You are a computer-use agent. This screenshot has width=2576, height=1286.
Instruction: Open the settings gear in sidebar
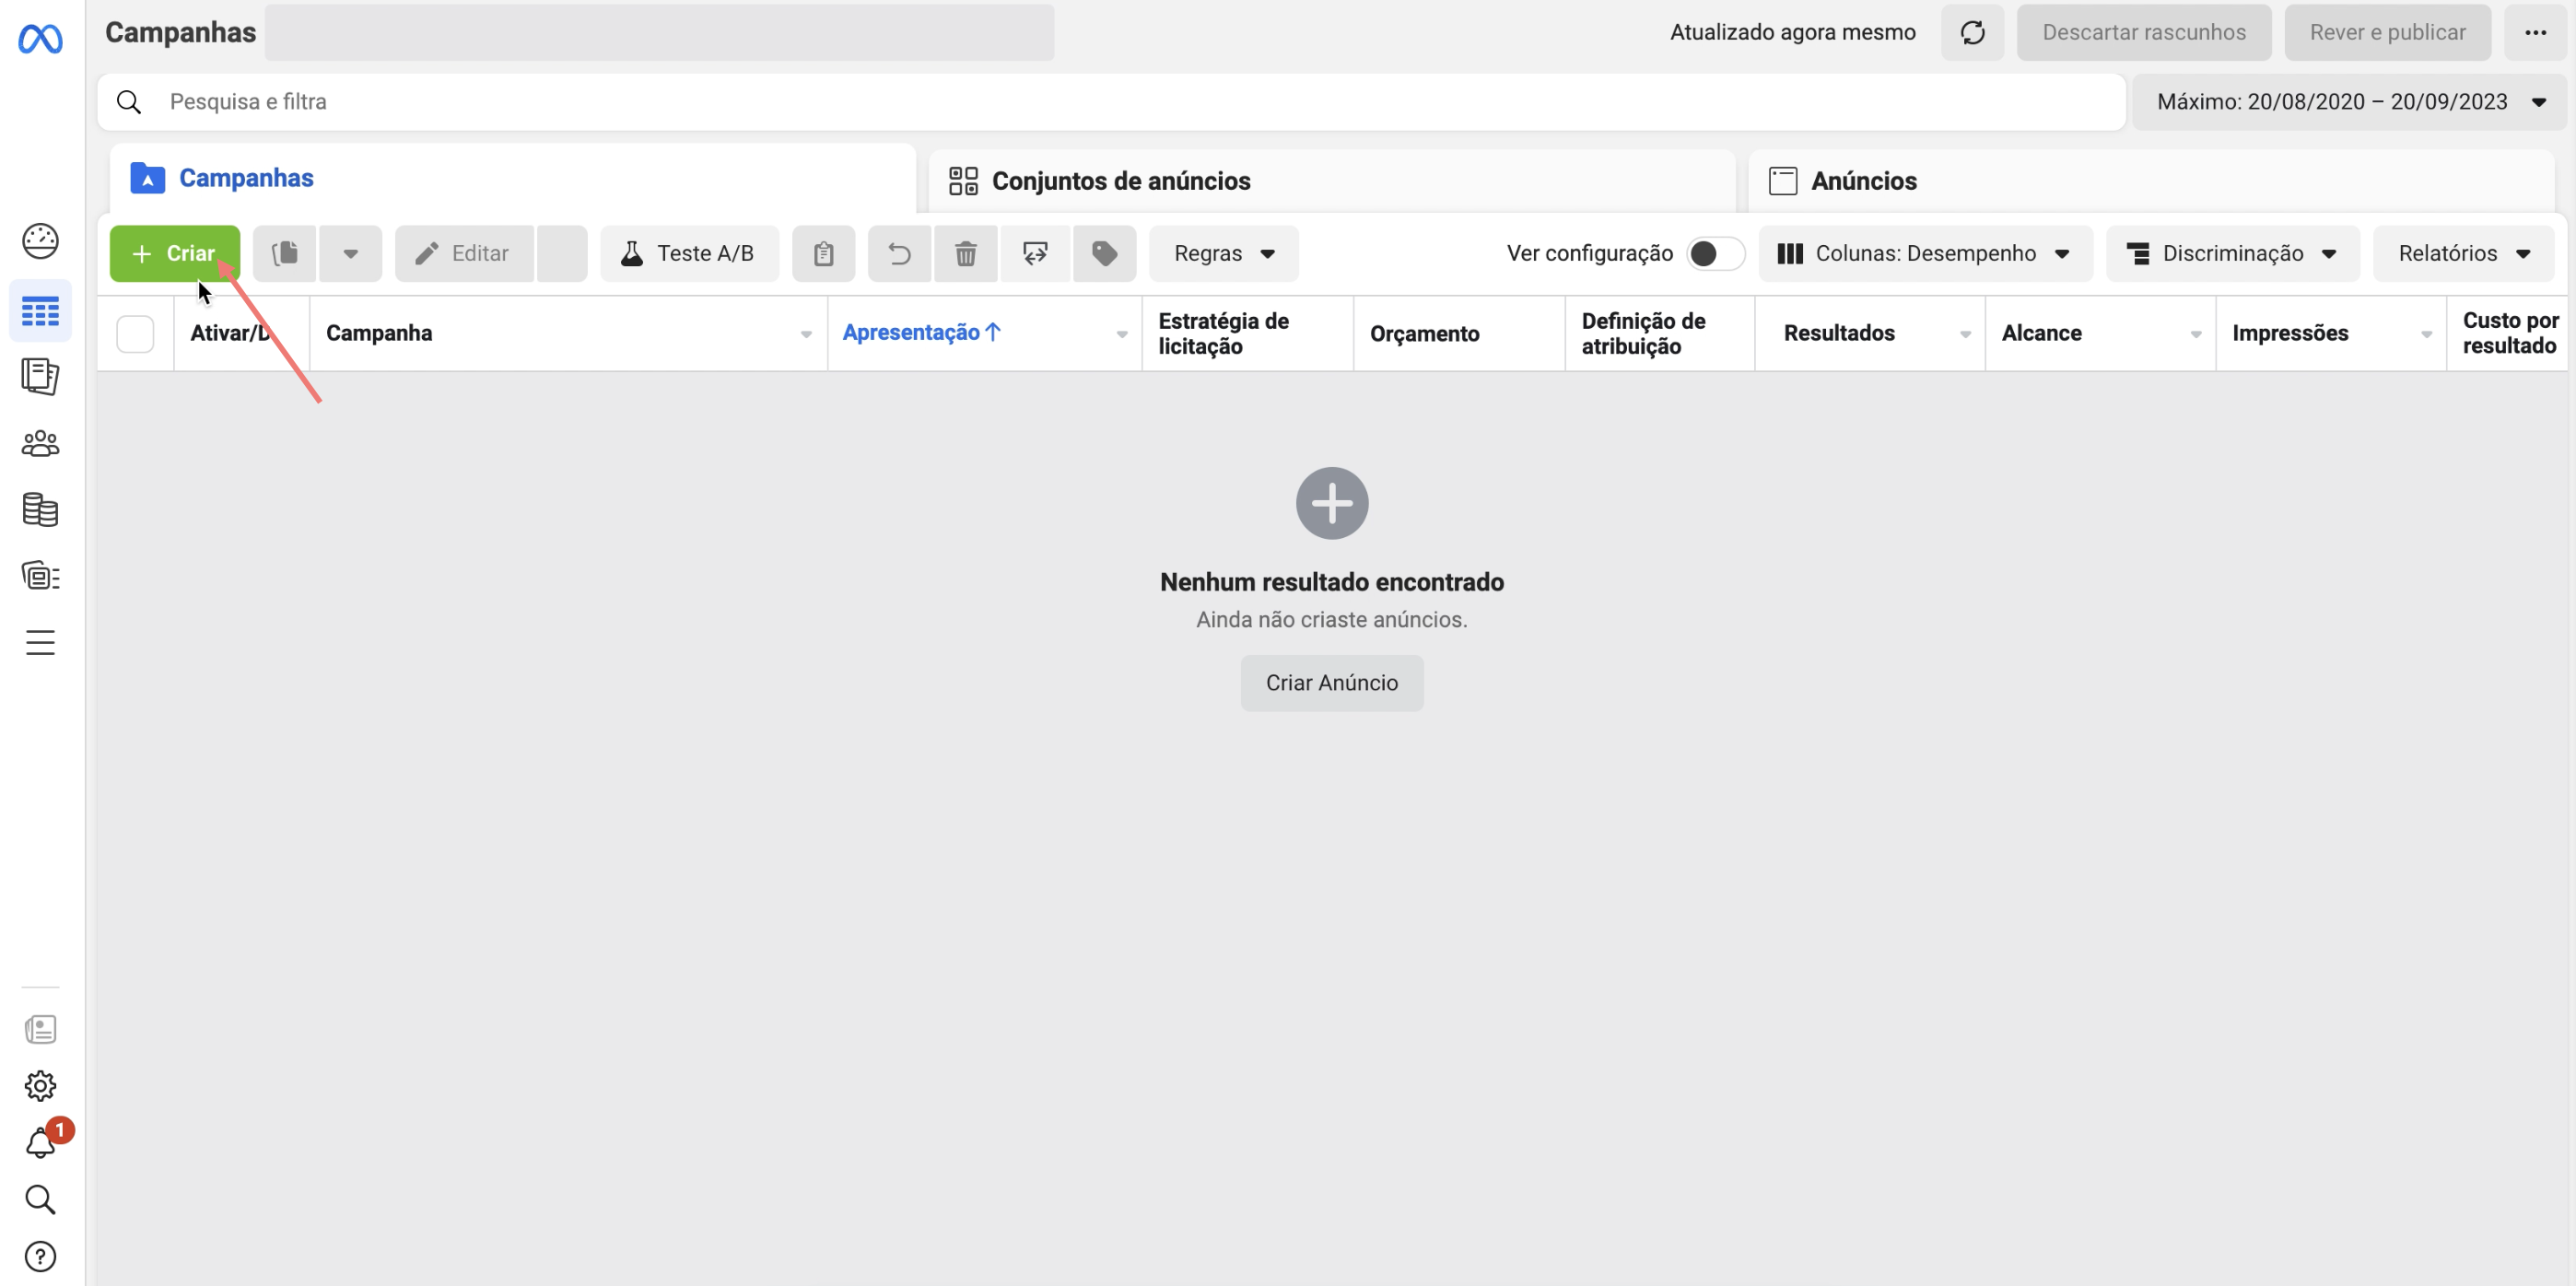(40, 1086)
